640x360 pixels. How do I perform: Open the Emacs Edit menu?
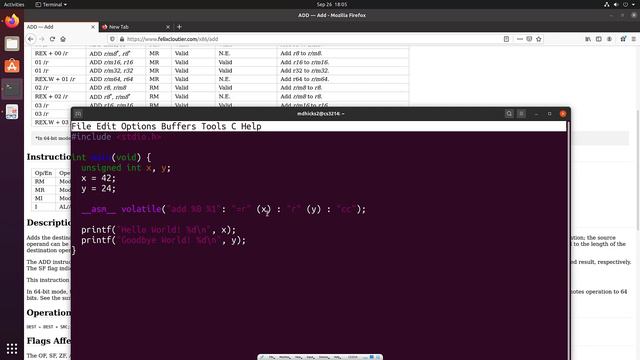pos(106,127)
